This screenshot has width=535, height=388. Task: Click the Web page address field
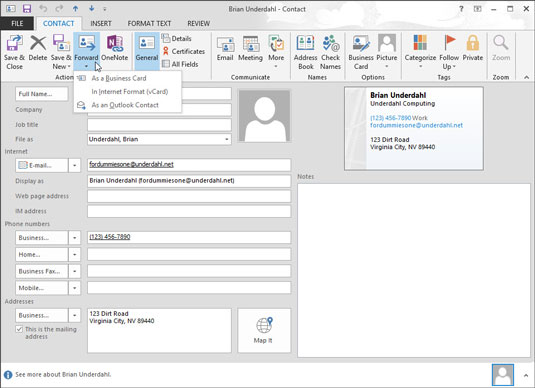click(189, 196)
